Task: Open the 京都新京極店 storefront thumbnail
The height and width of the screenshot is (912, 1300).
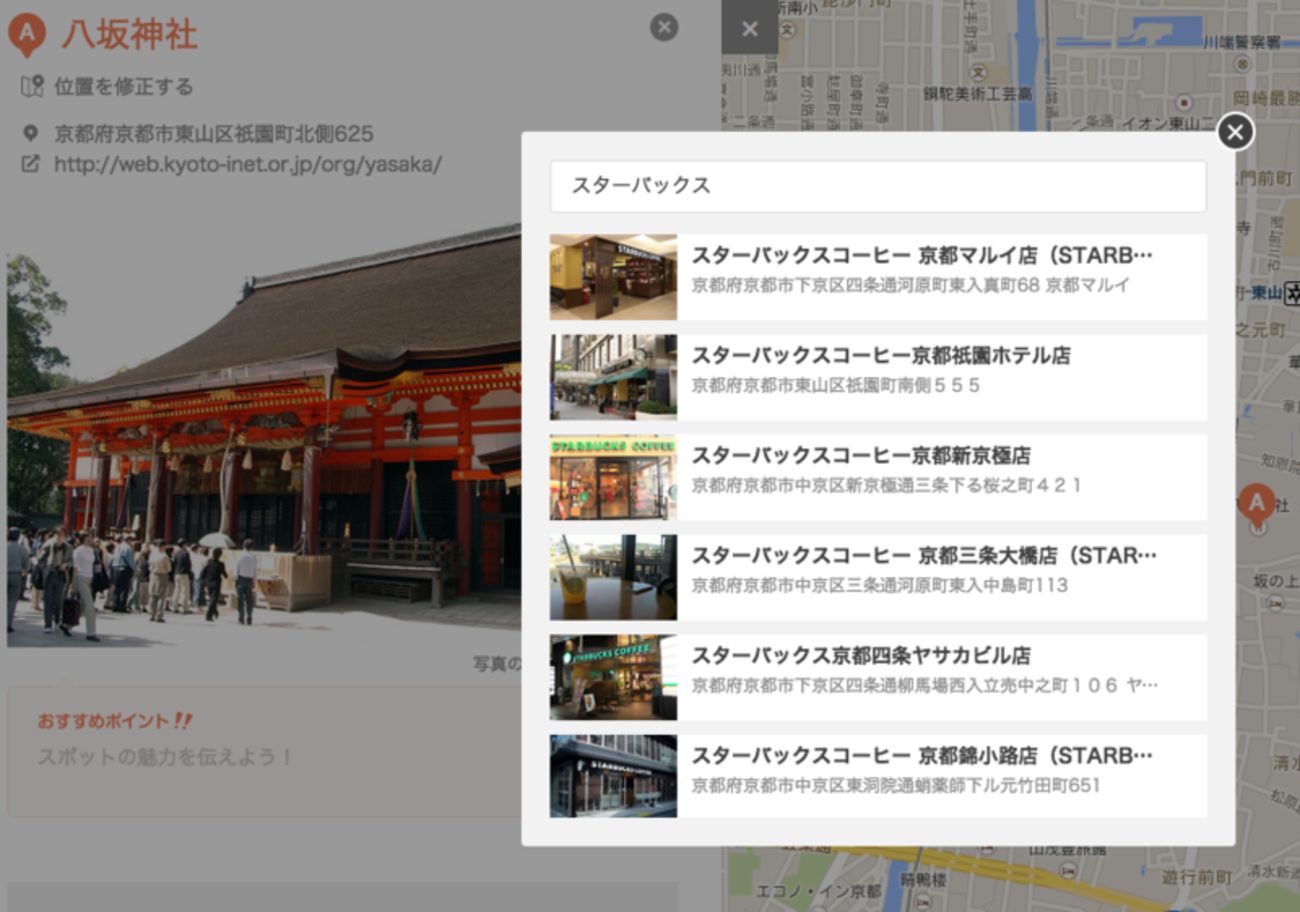Action: 613,477
